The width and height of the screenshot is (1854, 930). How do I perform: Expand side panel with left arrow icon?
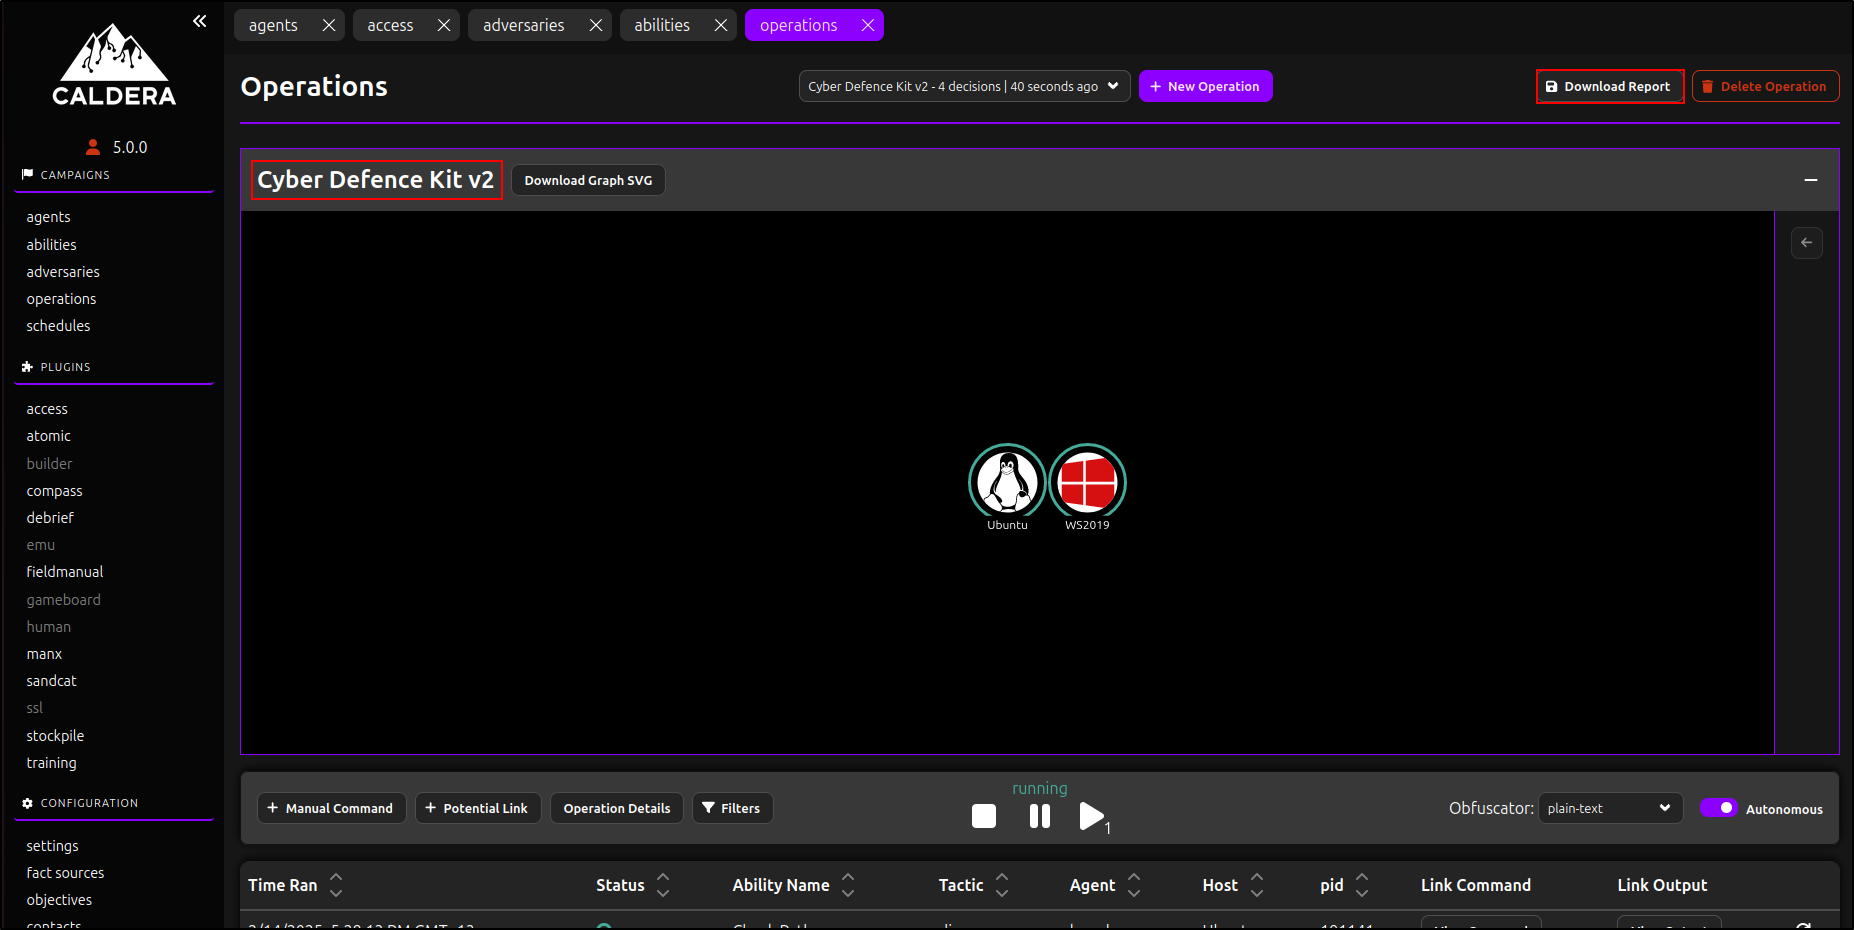tap(1806, 243)
